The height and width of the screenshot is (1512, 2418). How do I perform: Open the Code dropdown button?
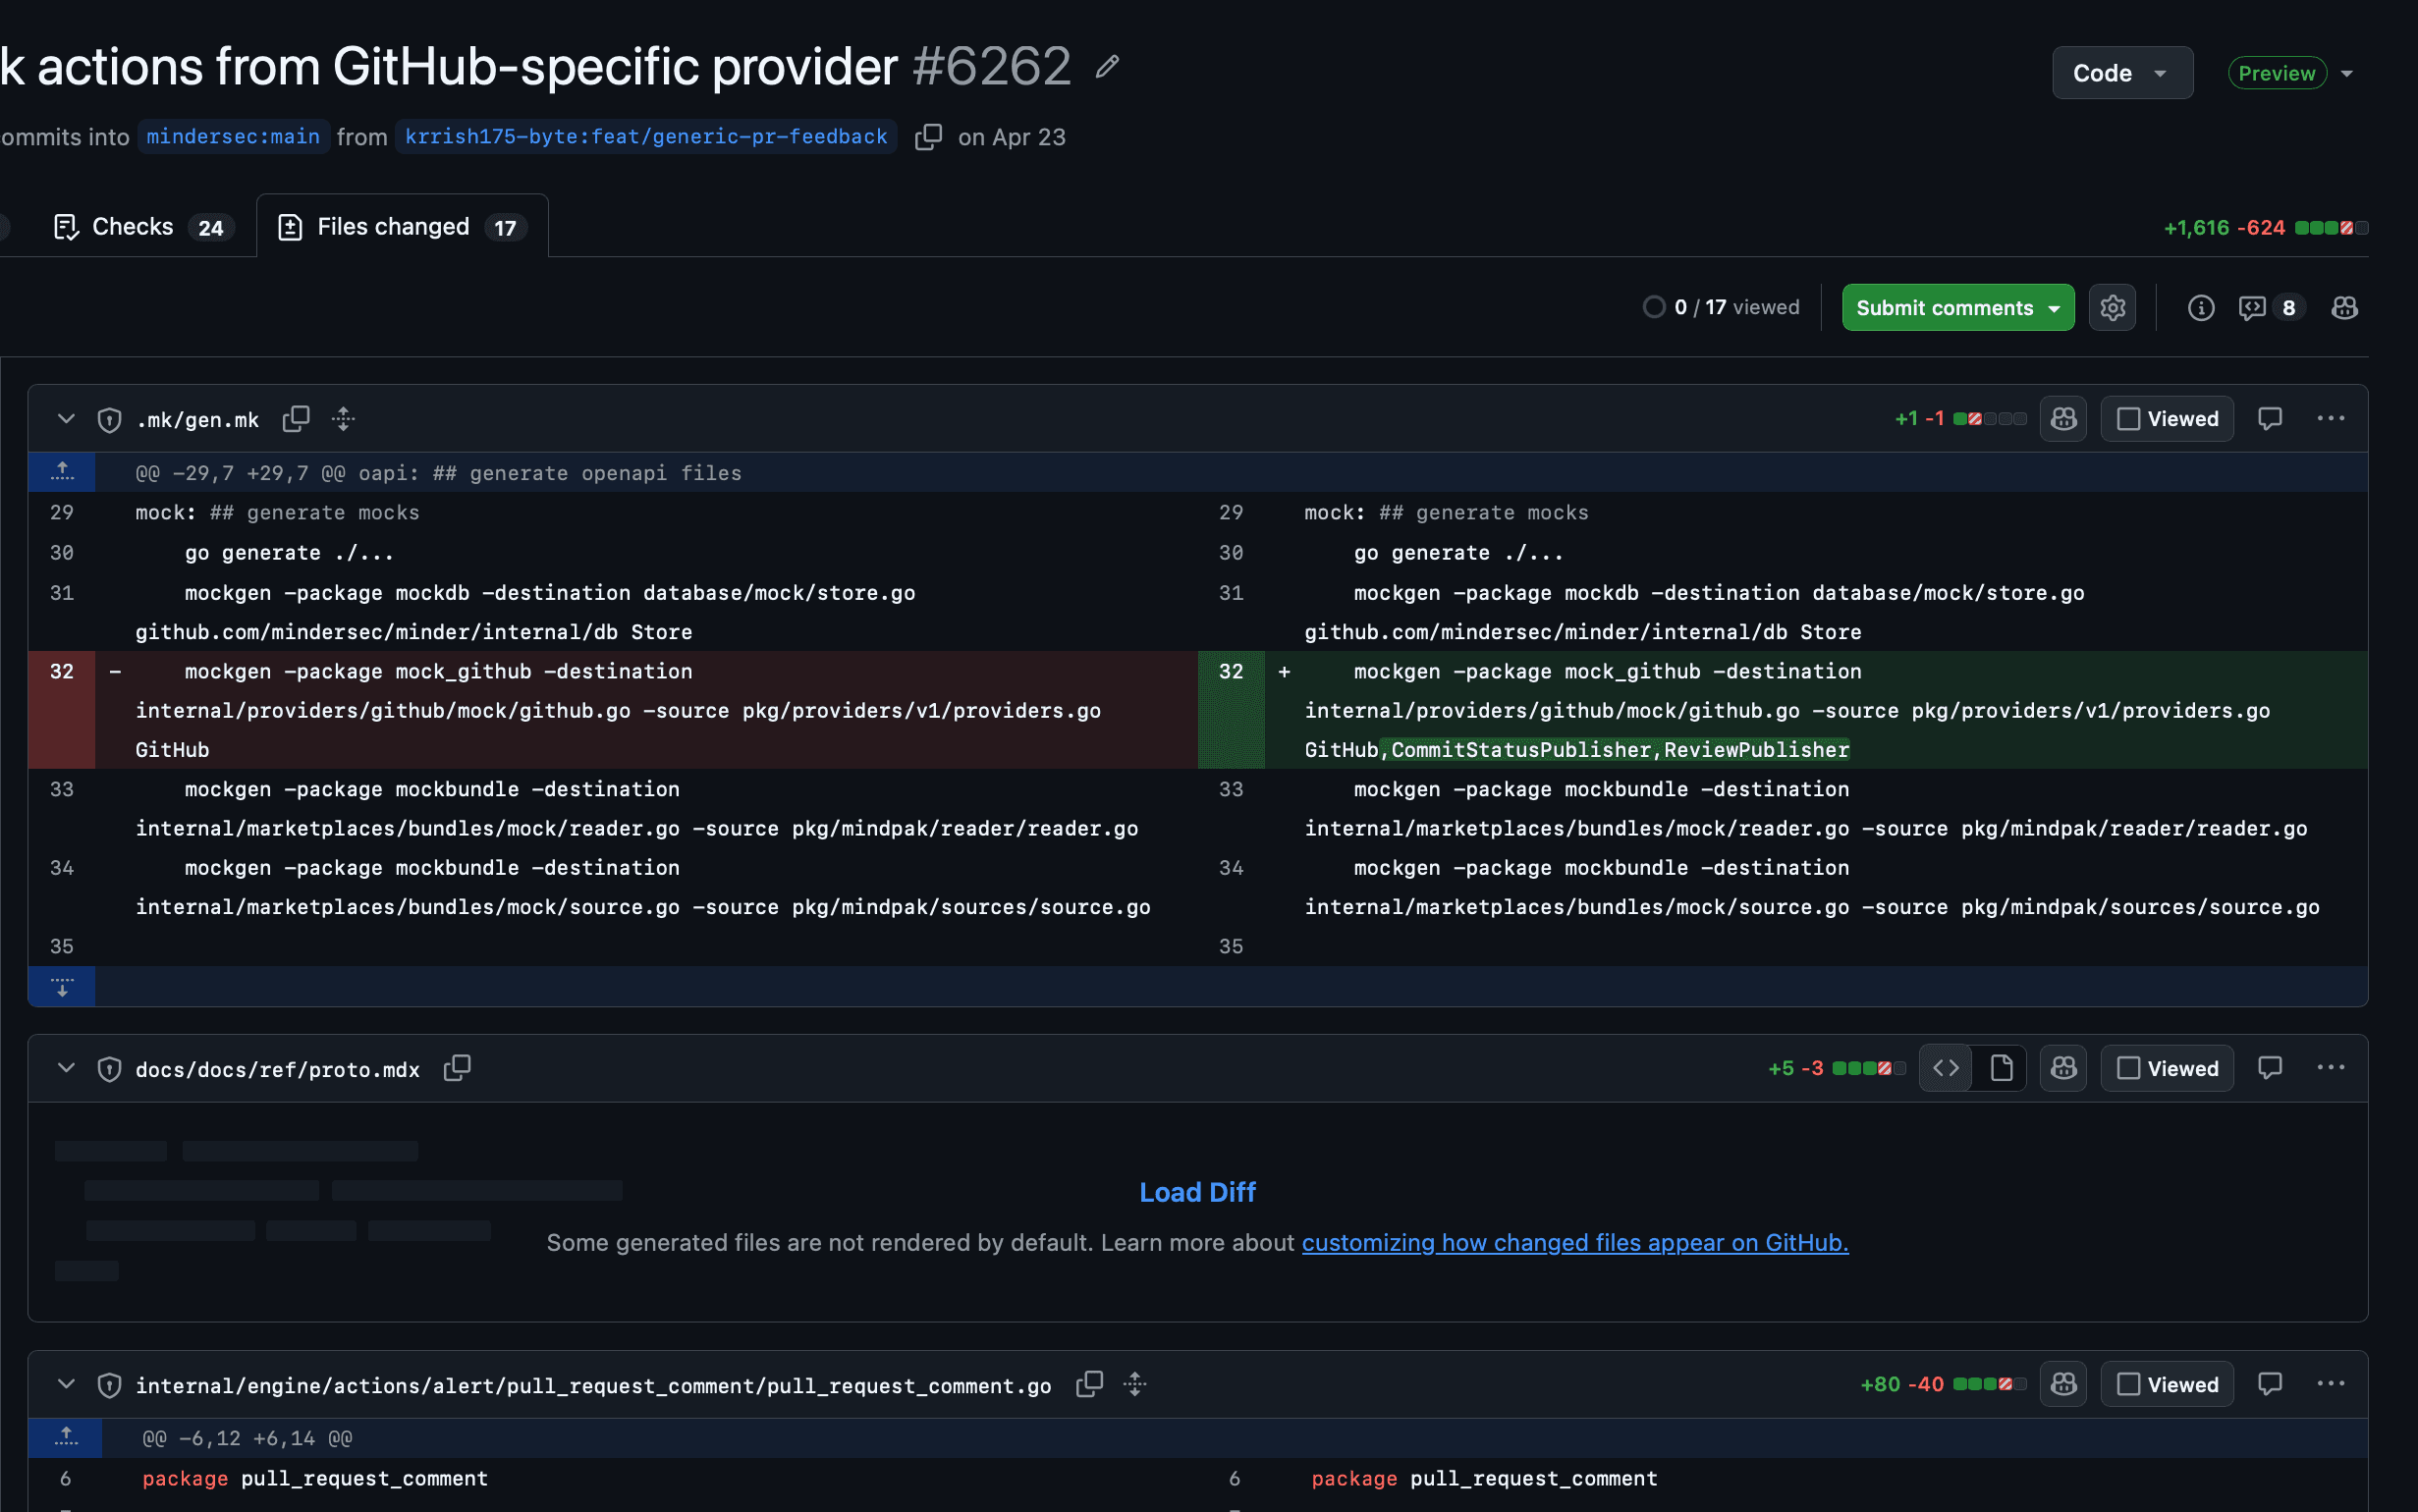(2122, 73)
